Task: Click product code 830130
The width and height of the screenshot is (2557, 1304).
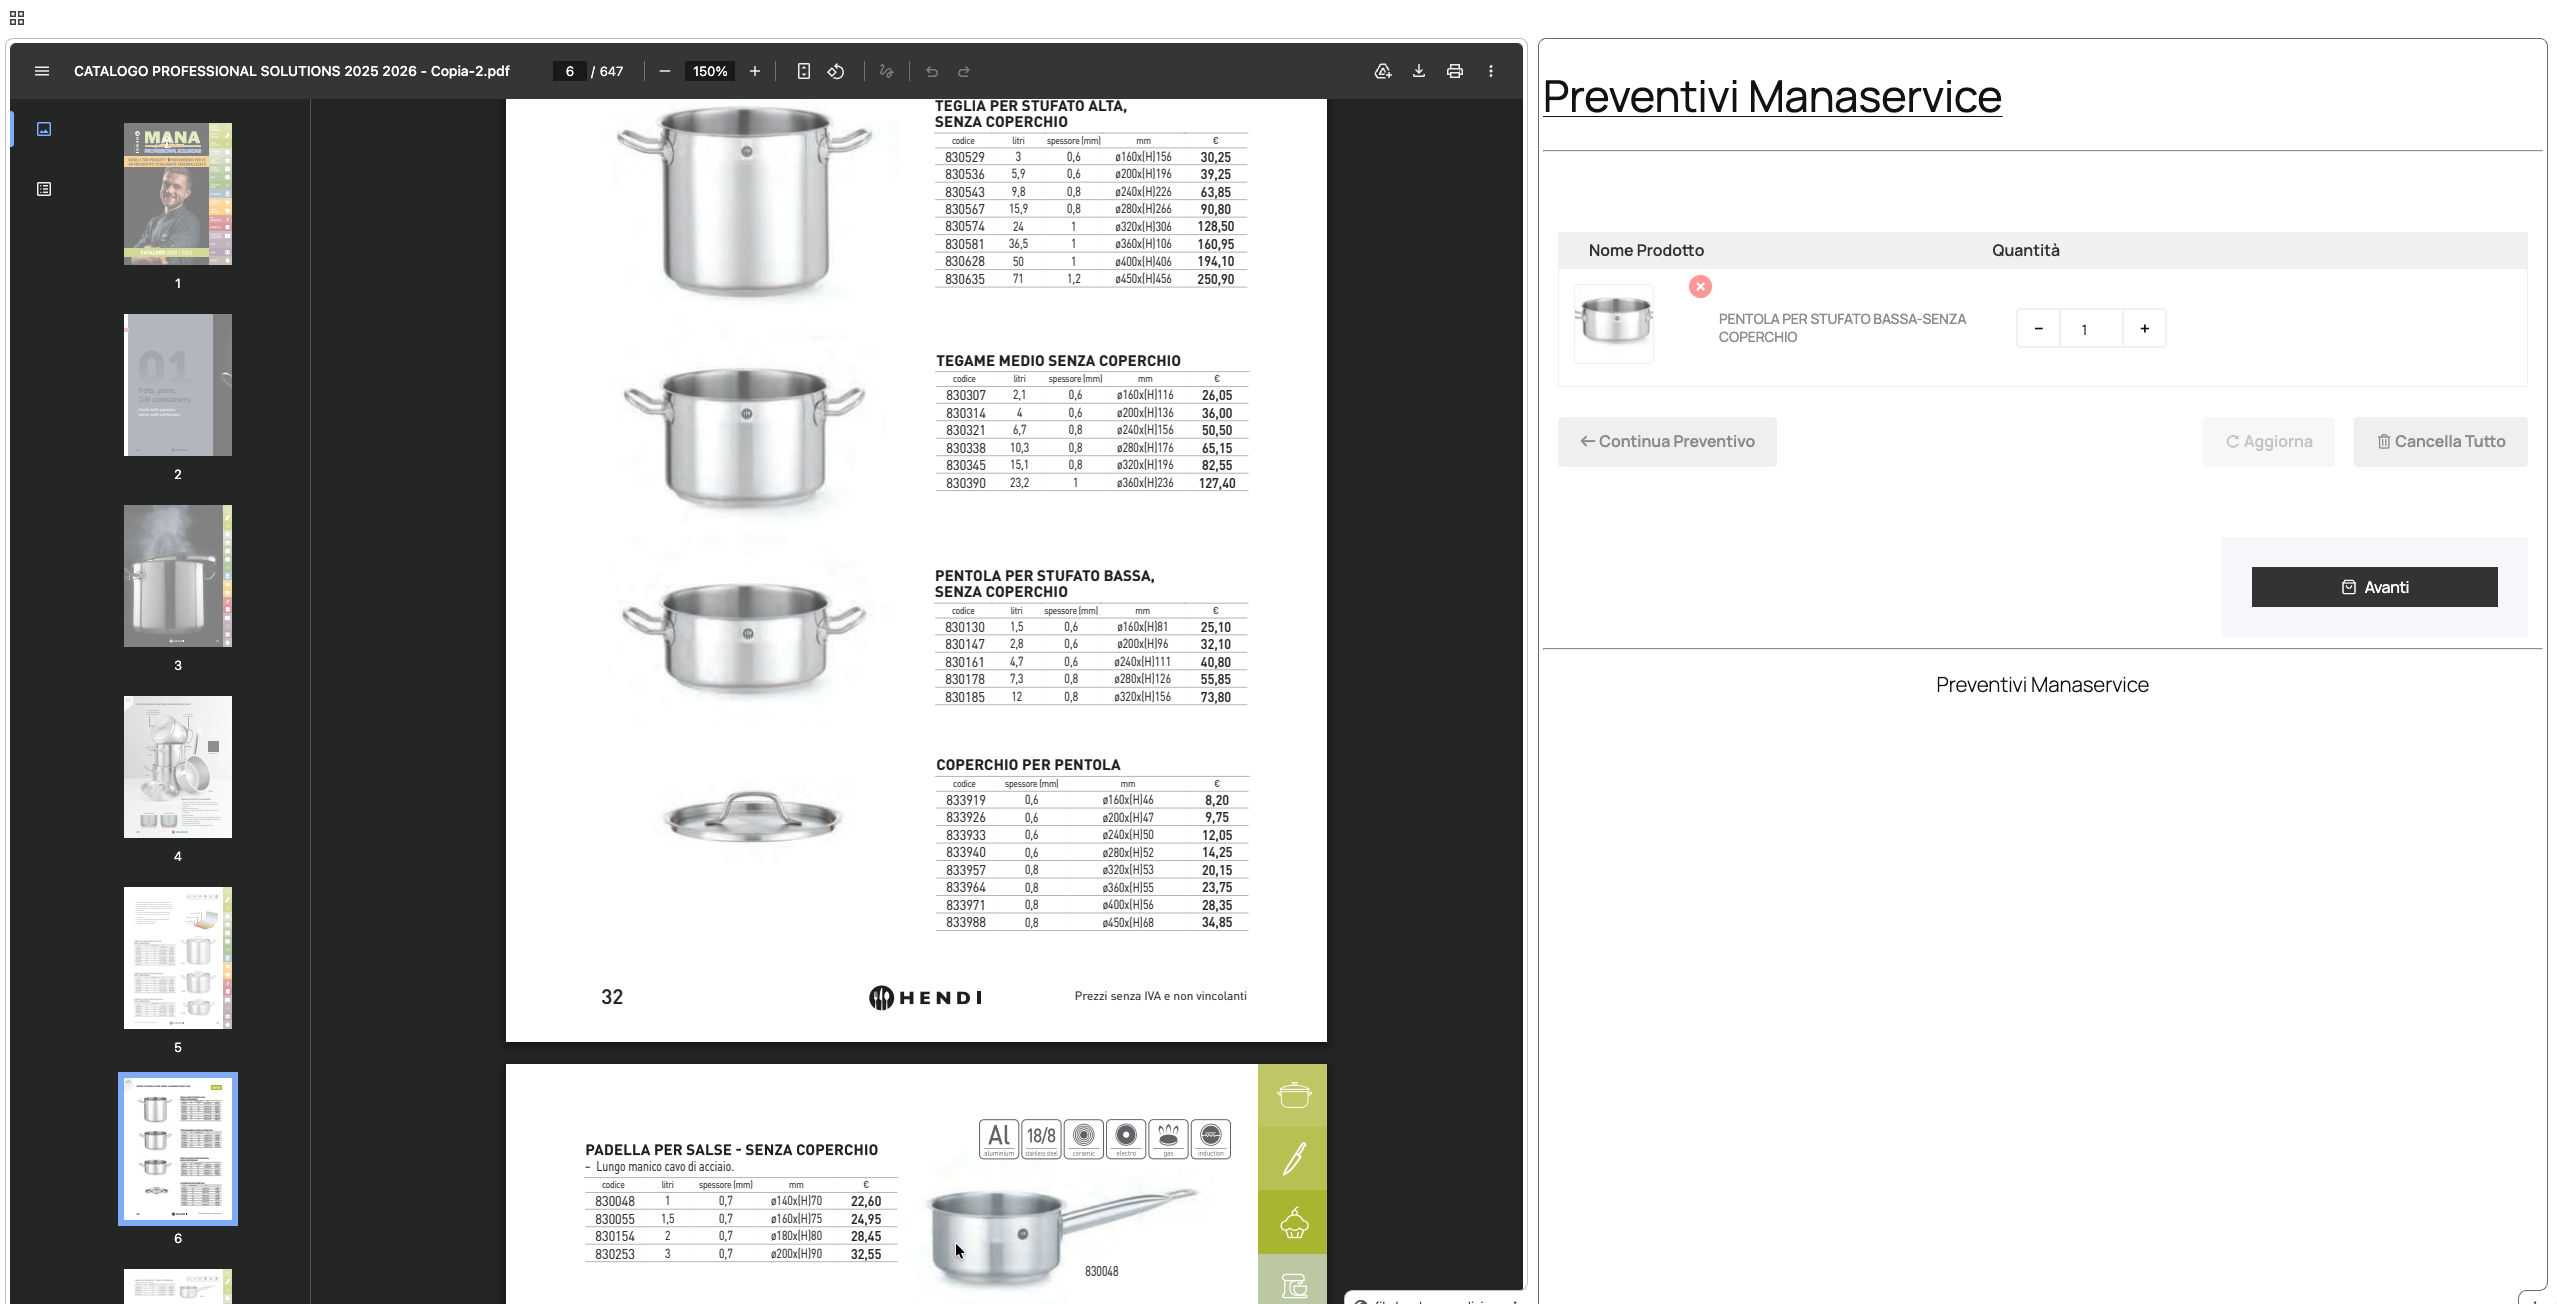Action: pyautogui.click(x=965, y=627)
